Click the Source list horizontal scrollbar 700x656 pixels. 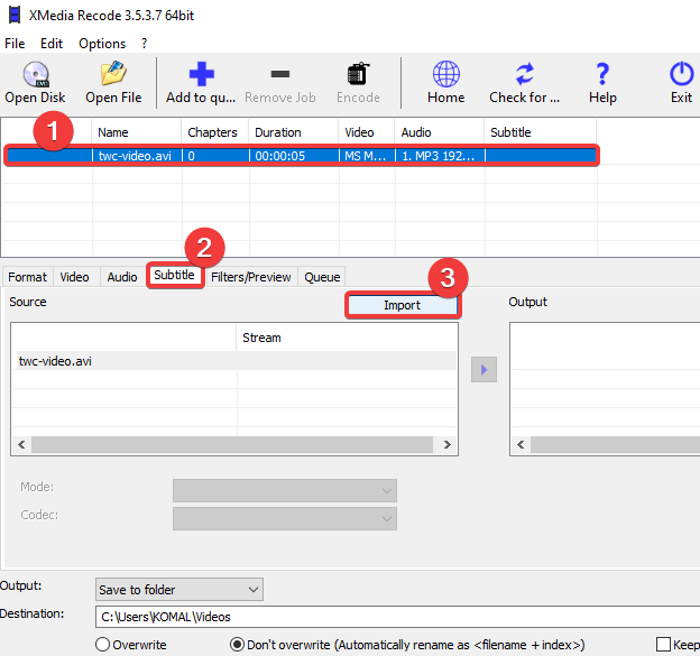pyautogui.click(x=234, y=445)
